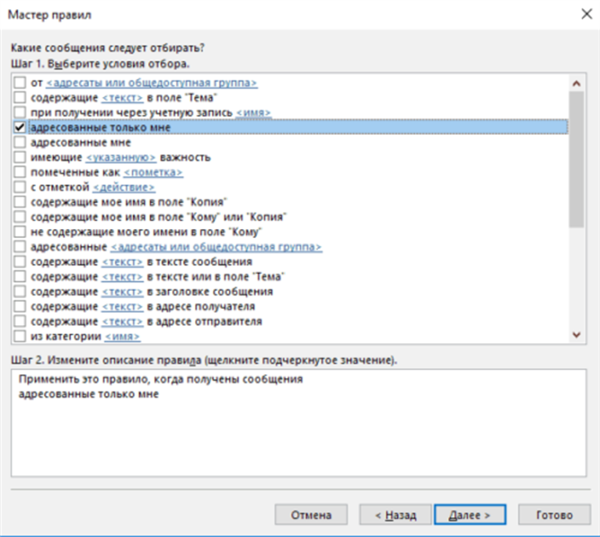
Task: Check the 'адресованные мне' condition
Action: pos(20,142)
